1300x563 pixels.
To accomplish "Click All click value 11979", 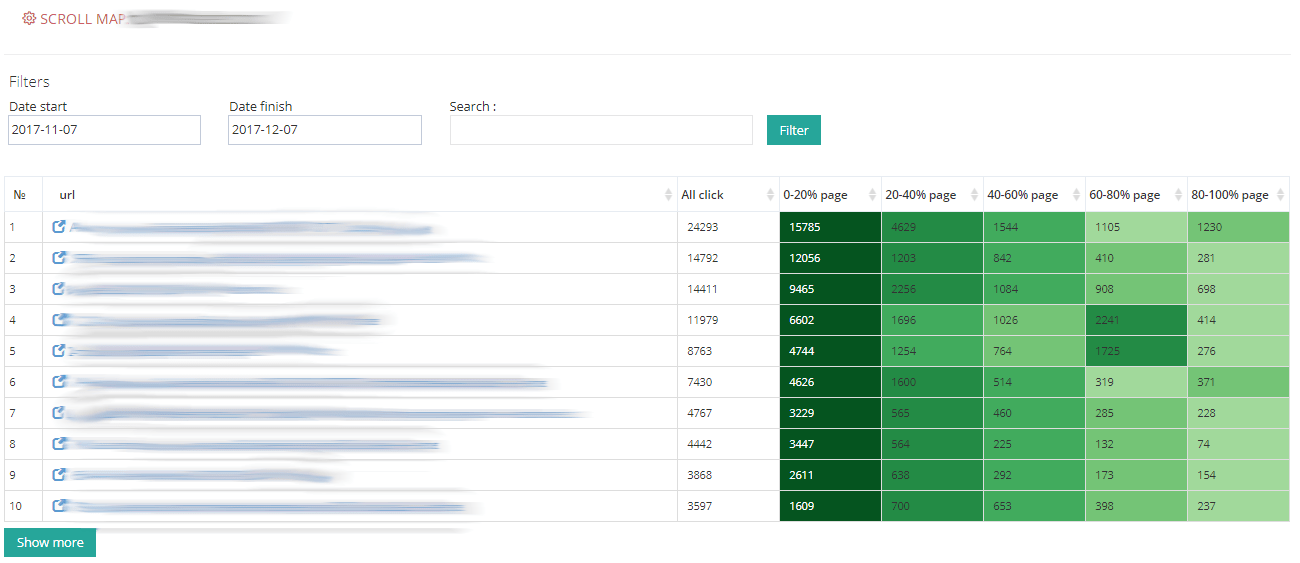I will coord(703,320).
